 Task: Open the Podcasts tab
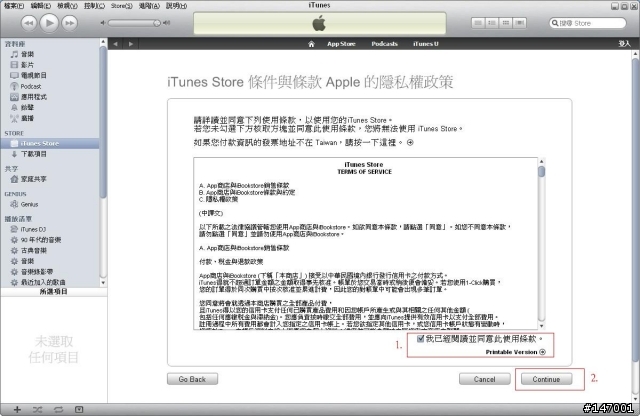[x=384, y=44]
